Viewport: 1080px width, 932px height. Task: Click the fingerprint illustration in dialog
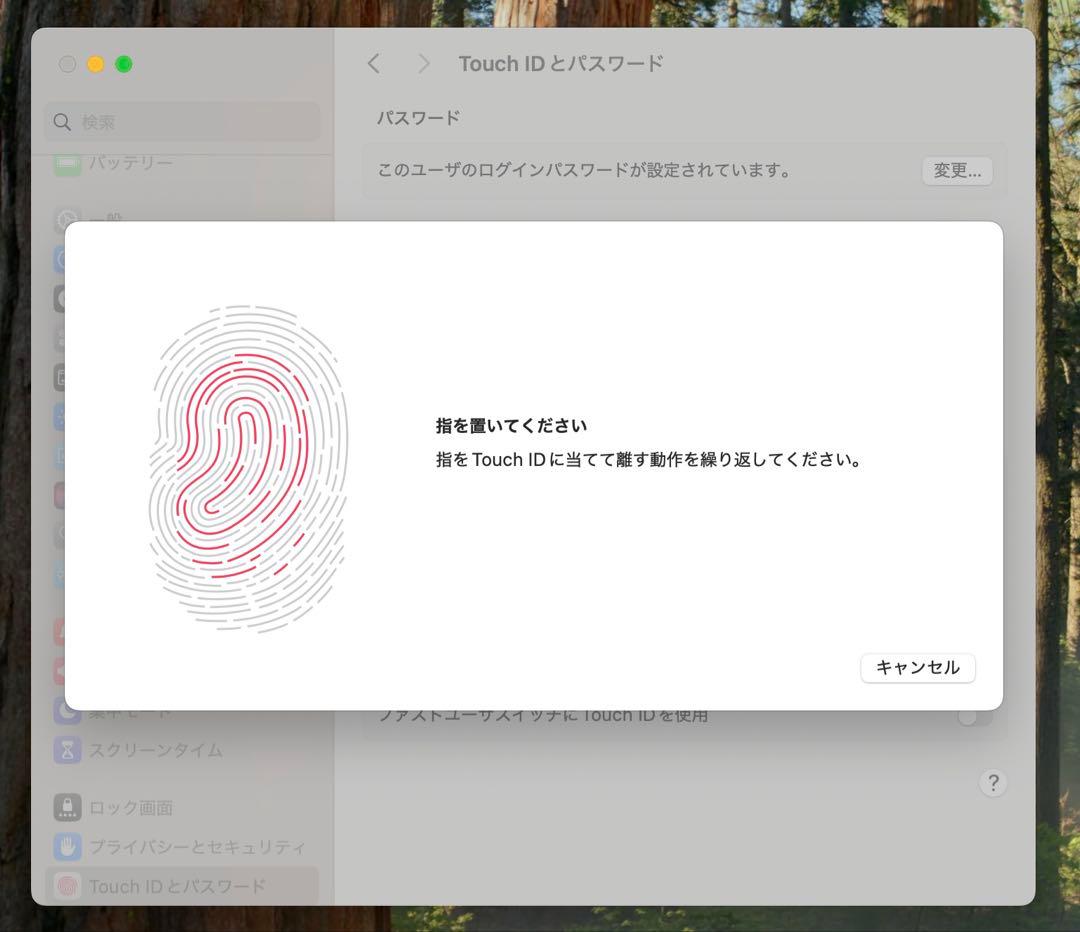(x=248, y=469)
